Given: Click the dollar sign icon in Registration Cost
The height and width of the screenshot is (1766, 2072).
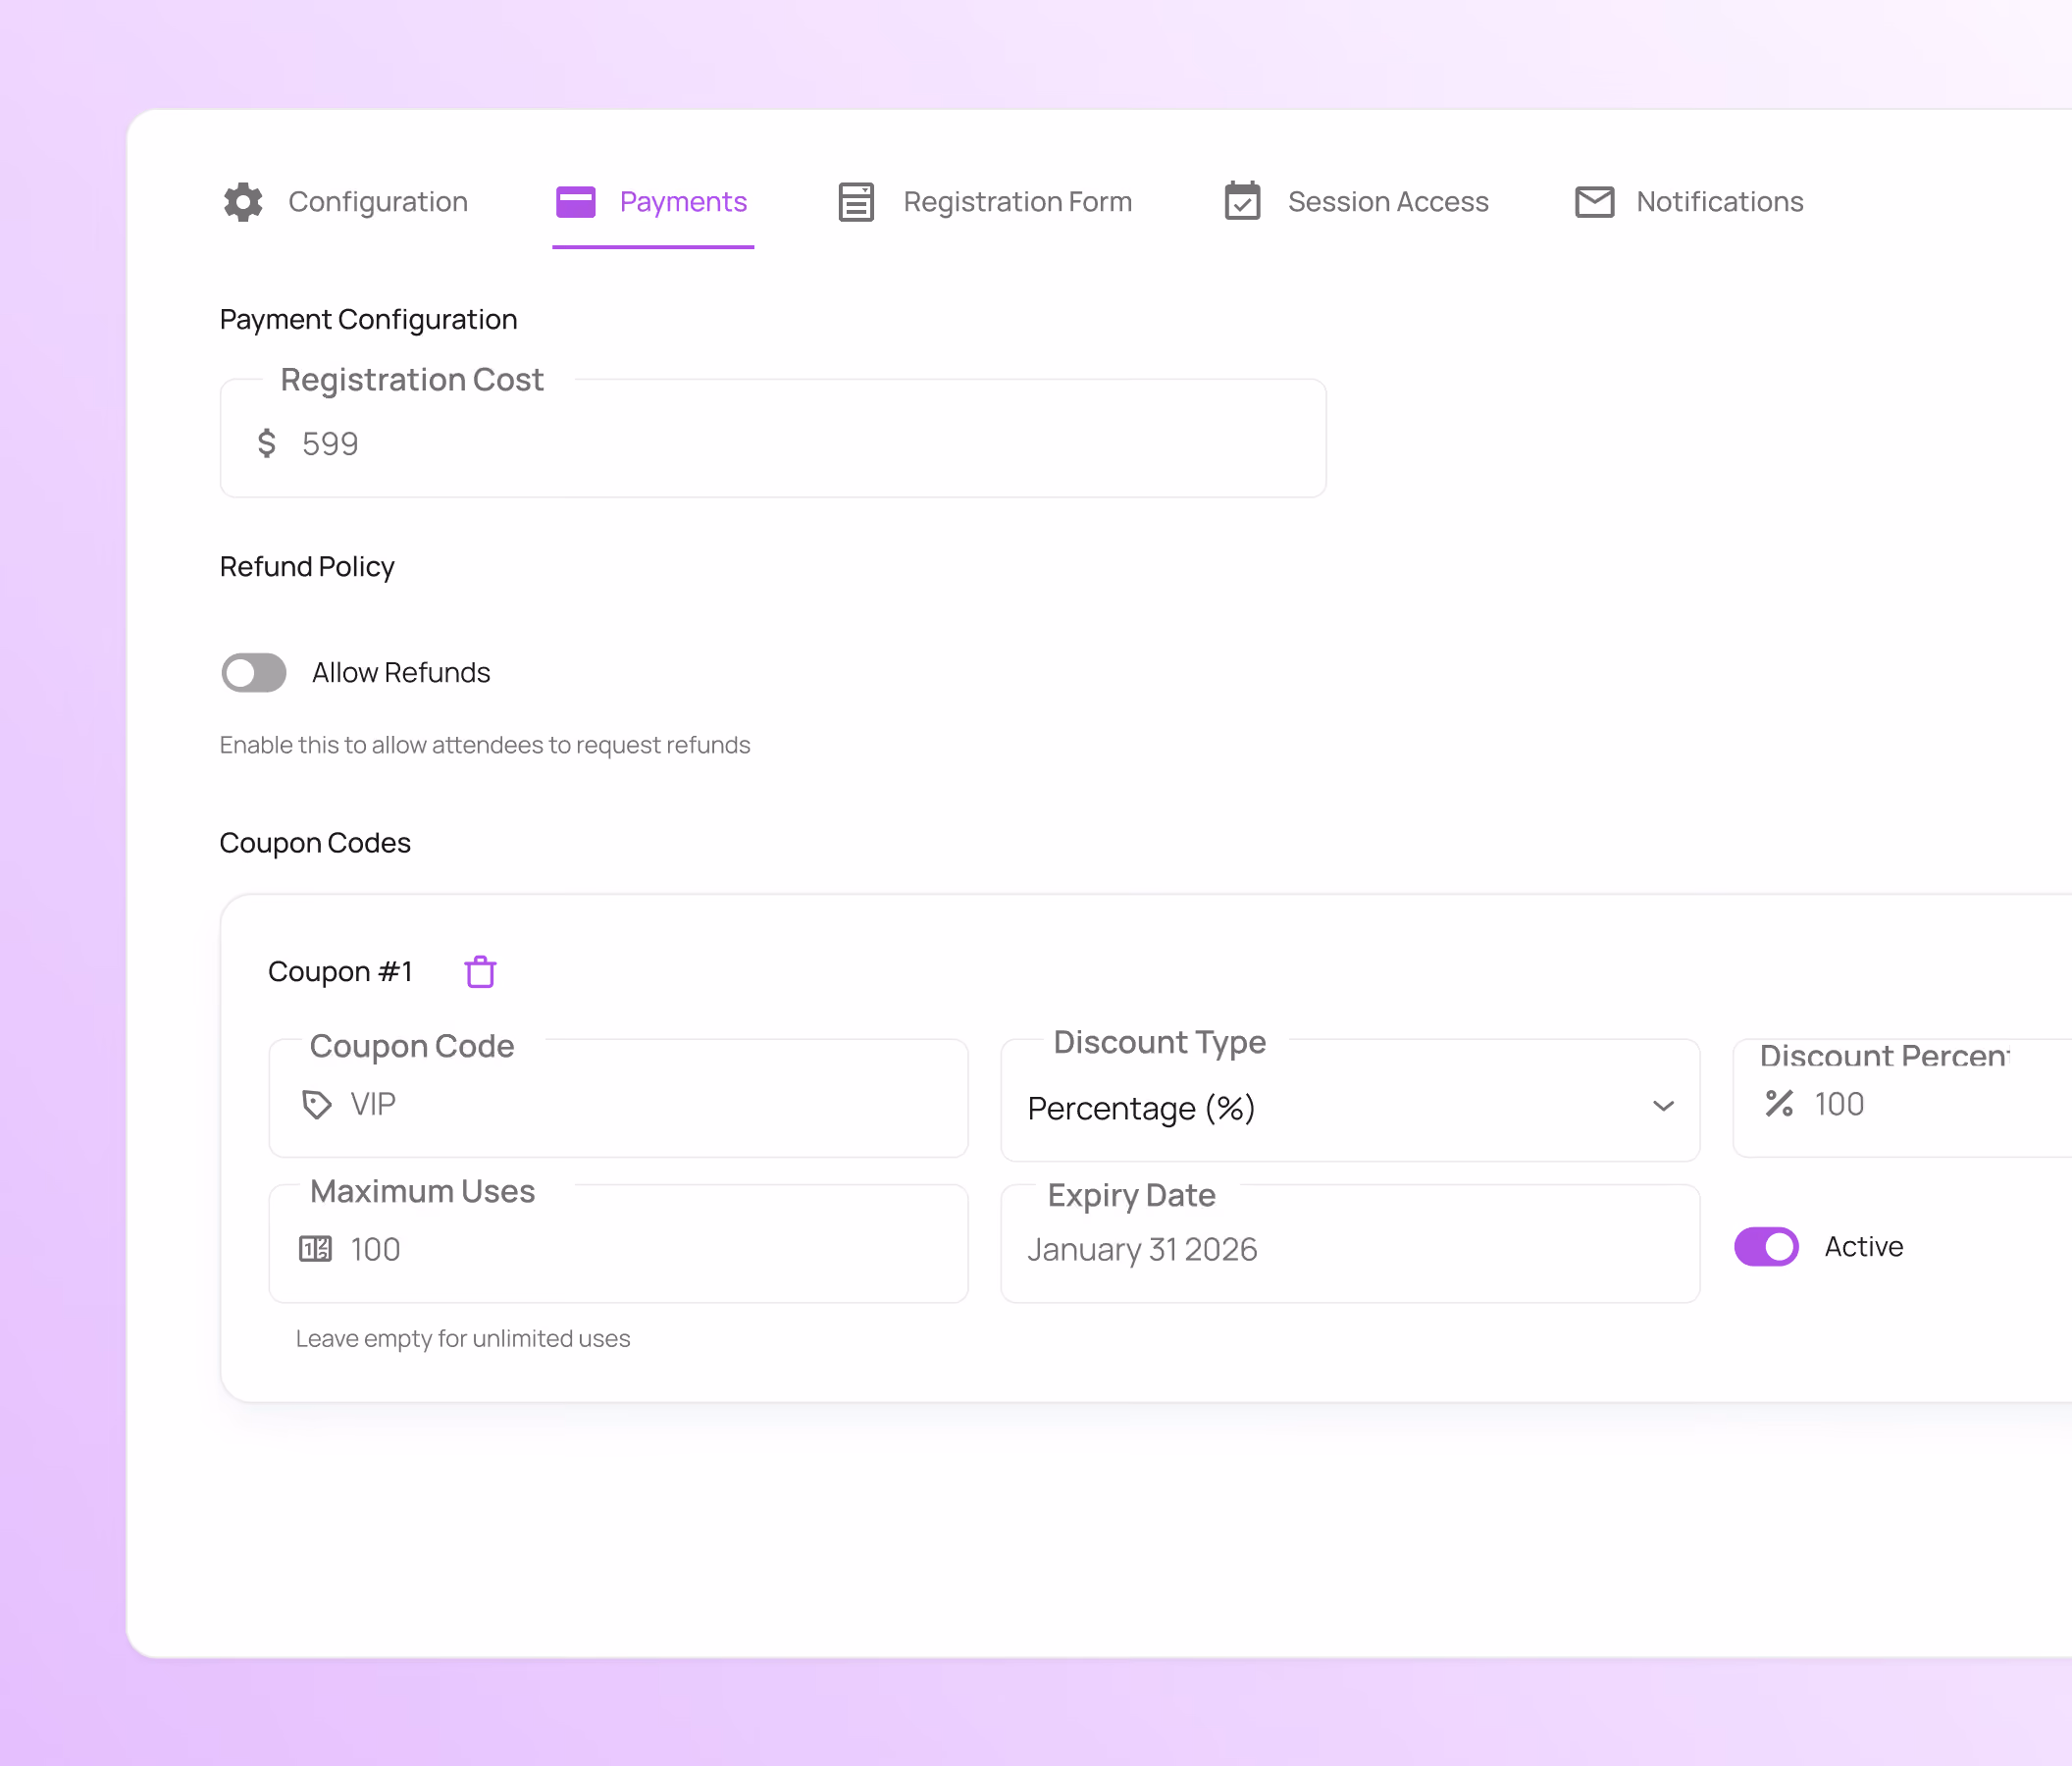Looking at the screenshot, I should click(266, 443).
